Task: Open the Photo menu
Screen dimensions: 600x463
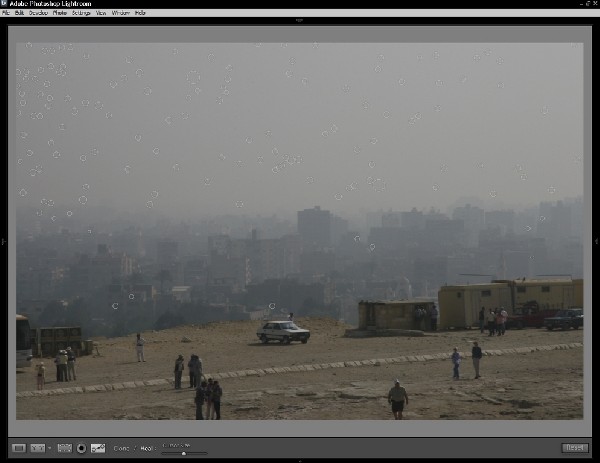Action: [x=60, y=13]
